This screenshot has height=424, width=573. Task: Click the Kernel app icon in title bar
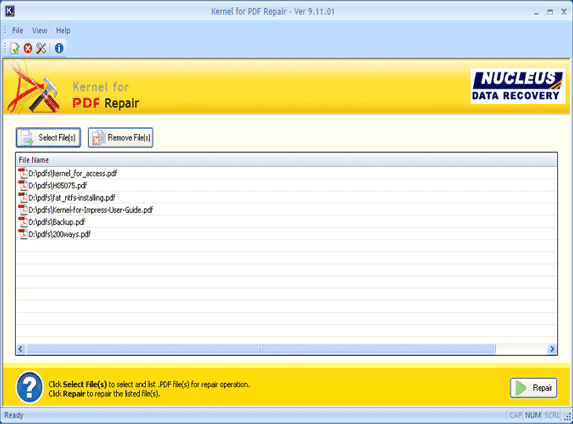click(x=10, y=11)
